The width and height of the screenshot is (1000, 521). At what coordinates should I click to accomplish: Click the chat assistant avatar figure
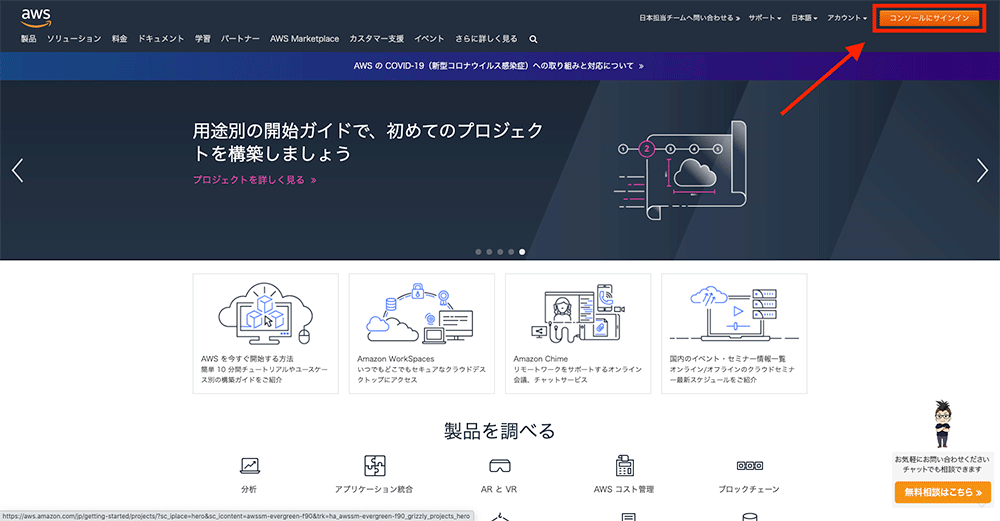pyautogui.click(x=942, y=423)
